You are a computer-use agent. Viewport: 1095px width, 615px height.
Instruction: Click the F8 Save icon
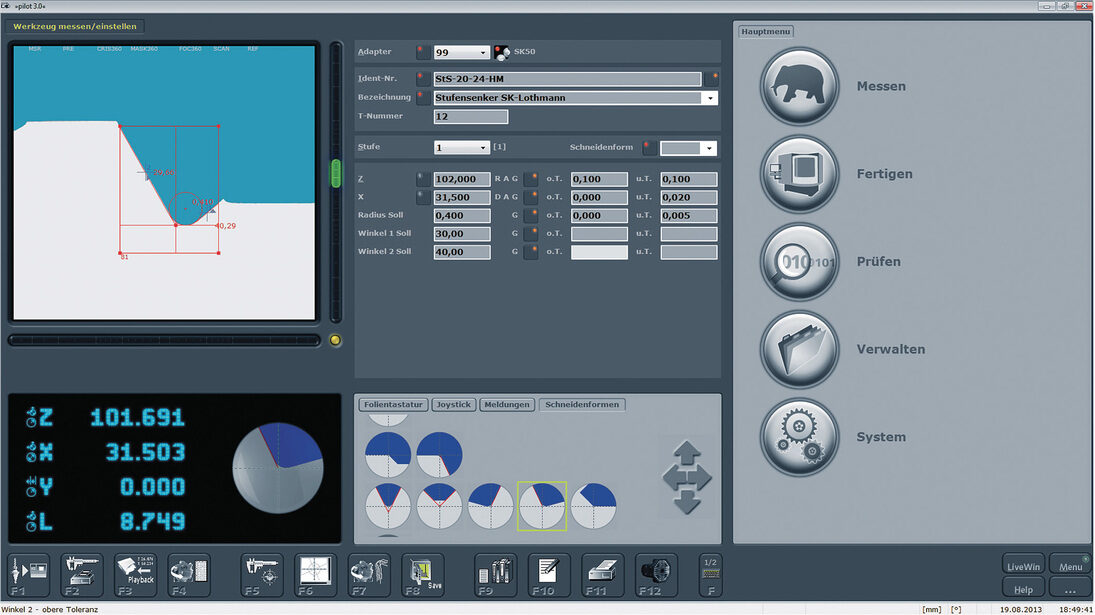(422, 576)
